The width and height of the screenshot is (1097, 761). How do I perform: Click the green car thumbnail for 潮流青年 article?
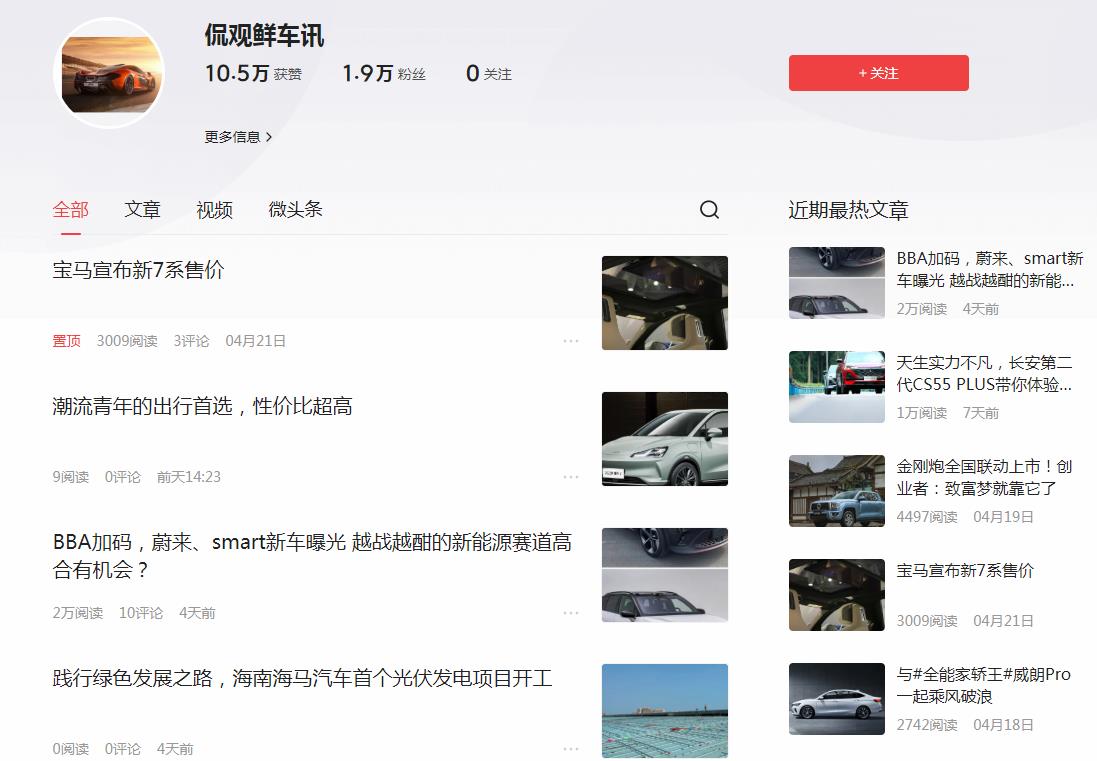(x=665, y=439)
